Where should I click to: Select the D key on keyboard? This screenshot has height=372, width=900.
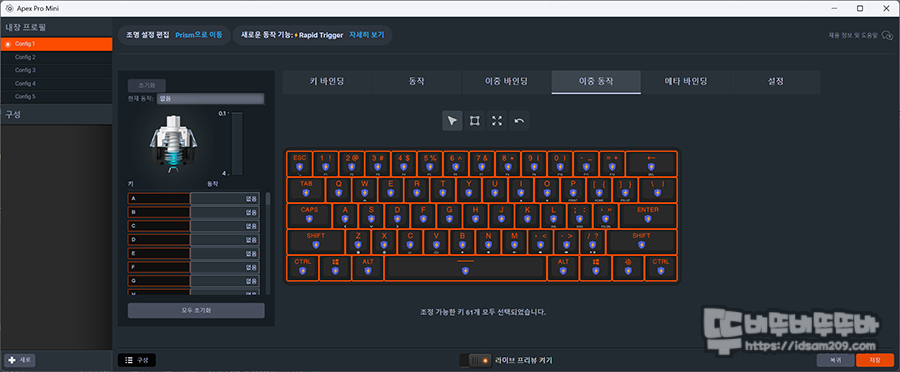[x=397, y=215]
